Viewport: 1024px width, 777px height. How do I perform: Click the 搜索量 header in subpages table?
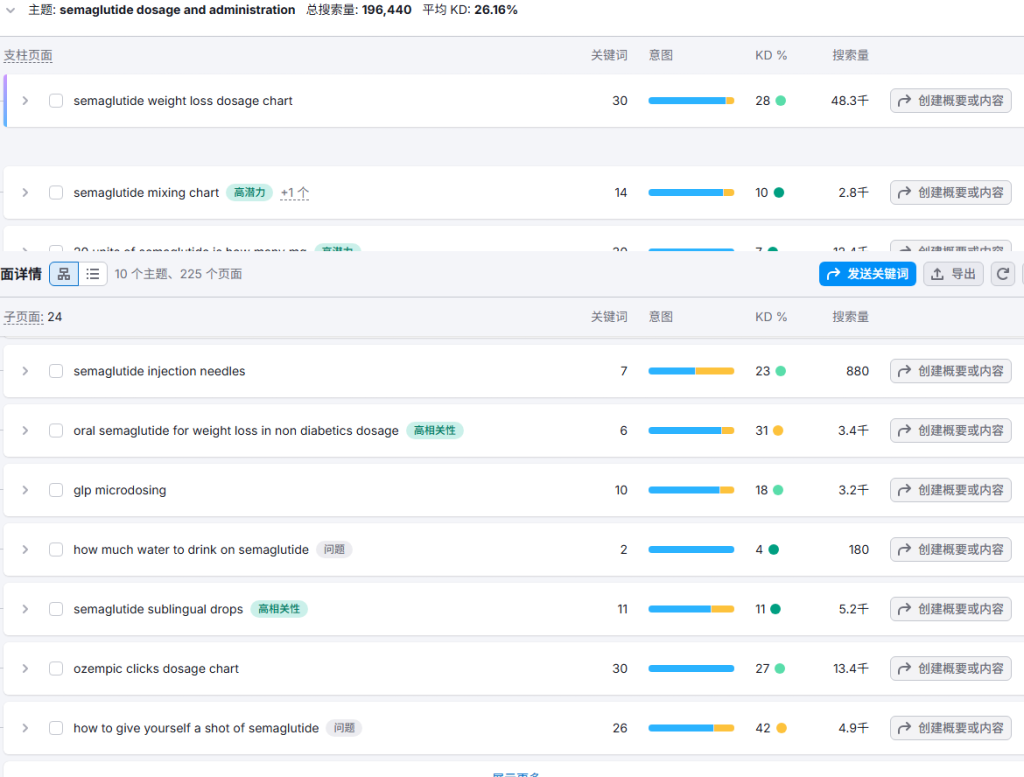(x=850, y=317)
